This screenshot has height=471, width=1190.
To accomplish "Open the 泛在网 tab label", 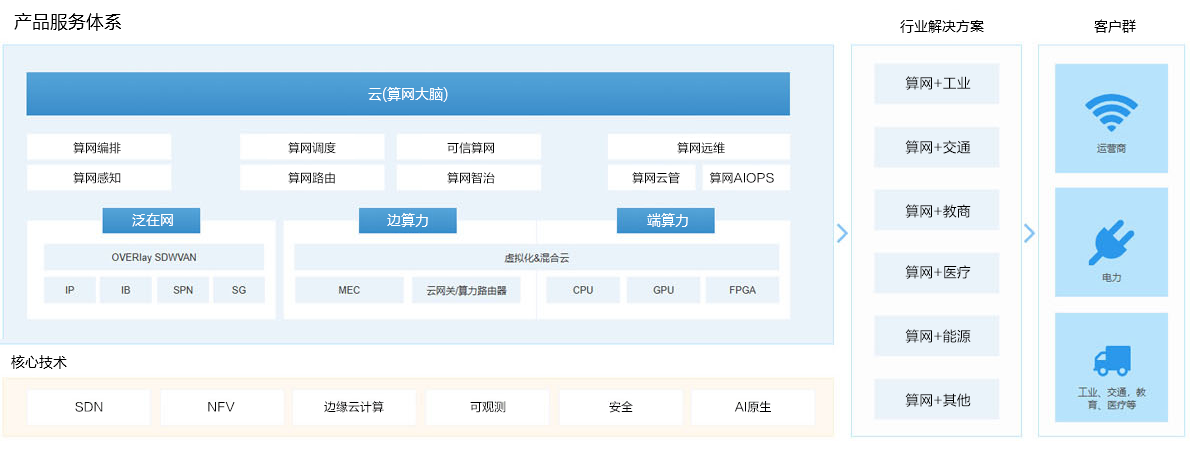I will [151, 220].
